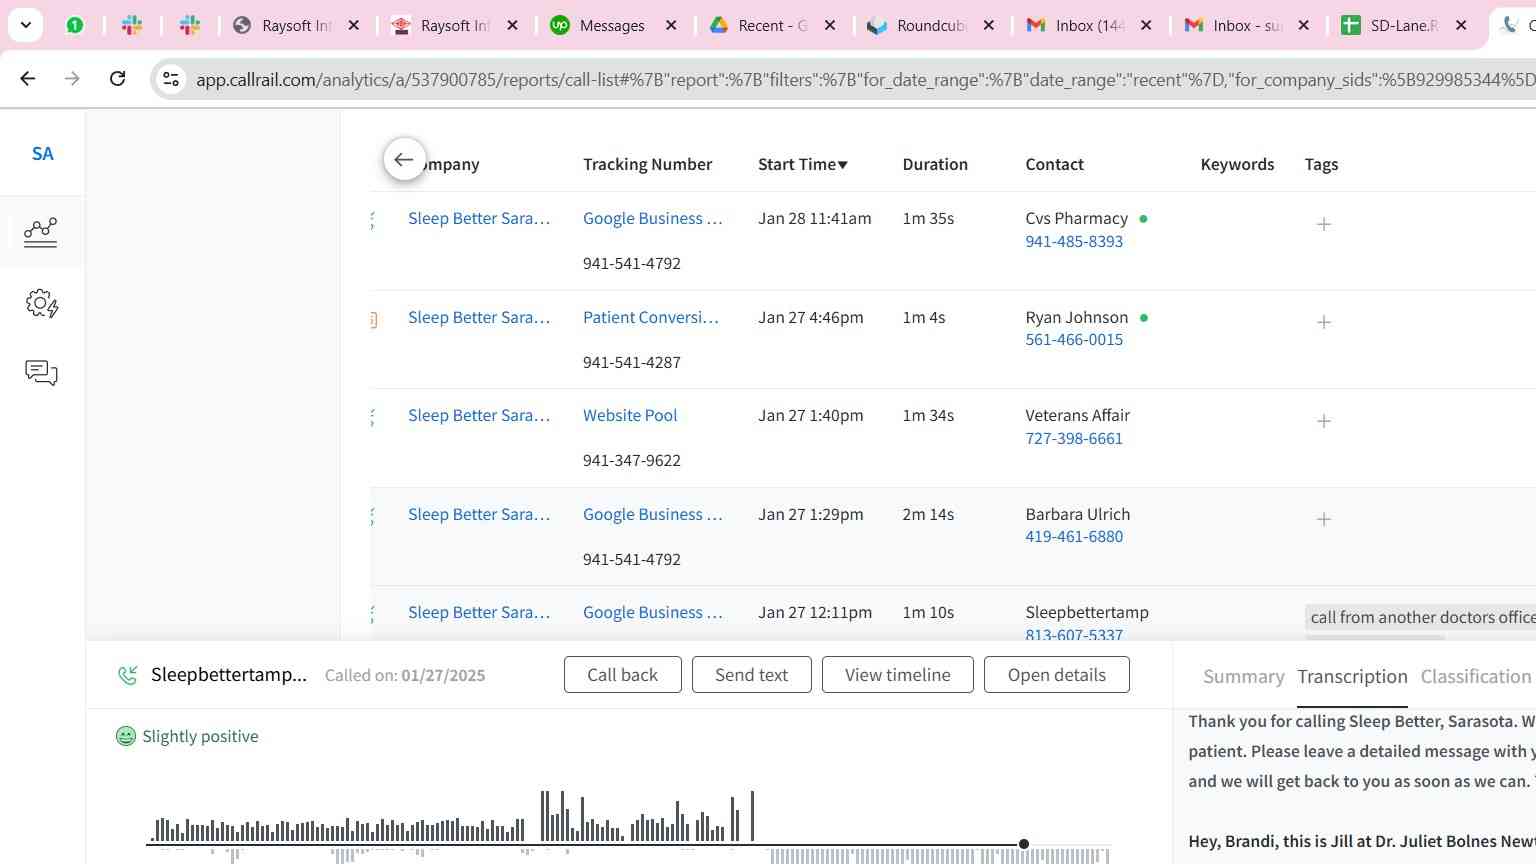The width and height of the screenshot is (1536, 864).
Task: Click the Contact column header
Action: [1054, 164]
